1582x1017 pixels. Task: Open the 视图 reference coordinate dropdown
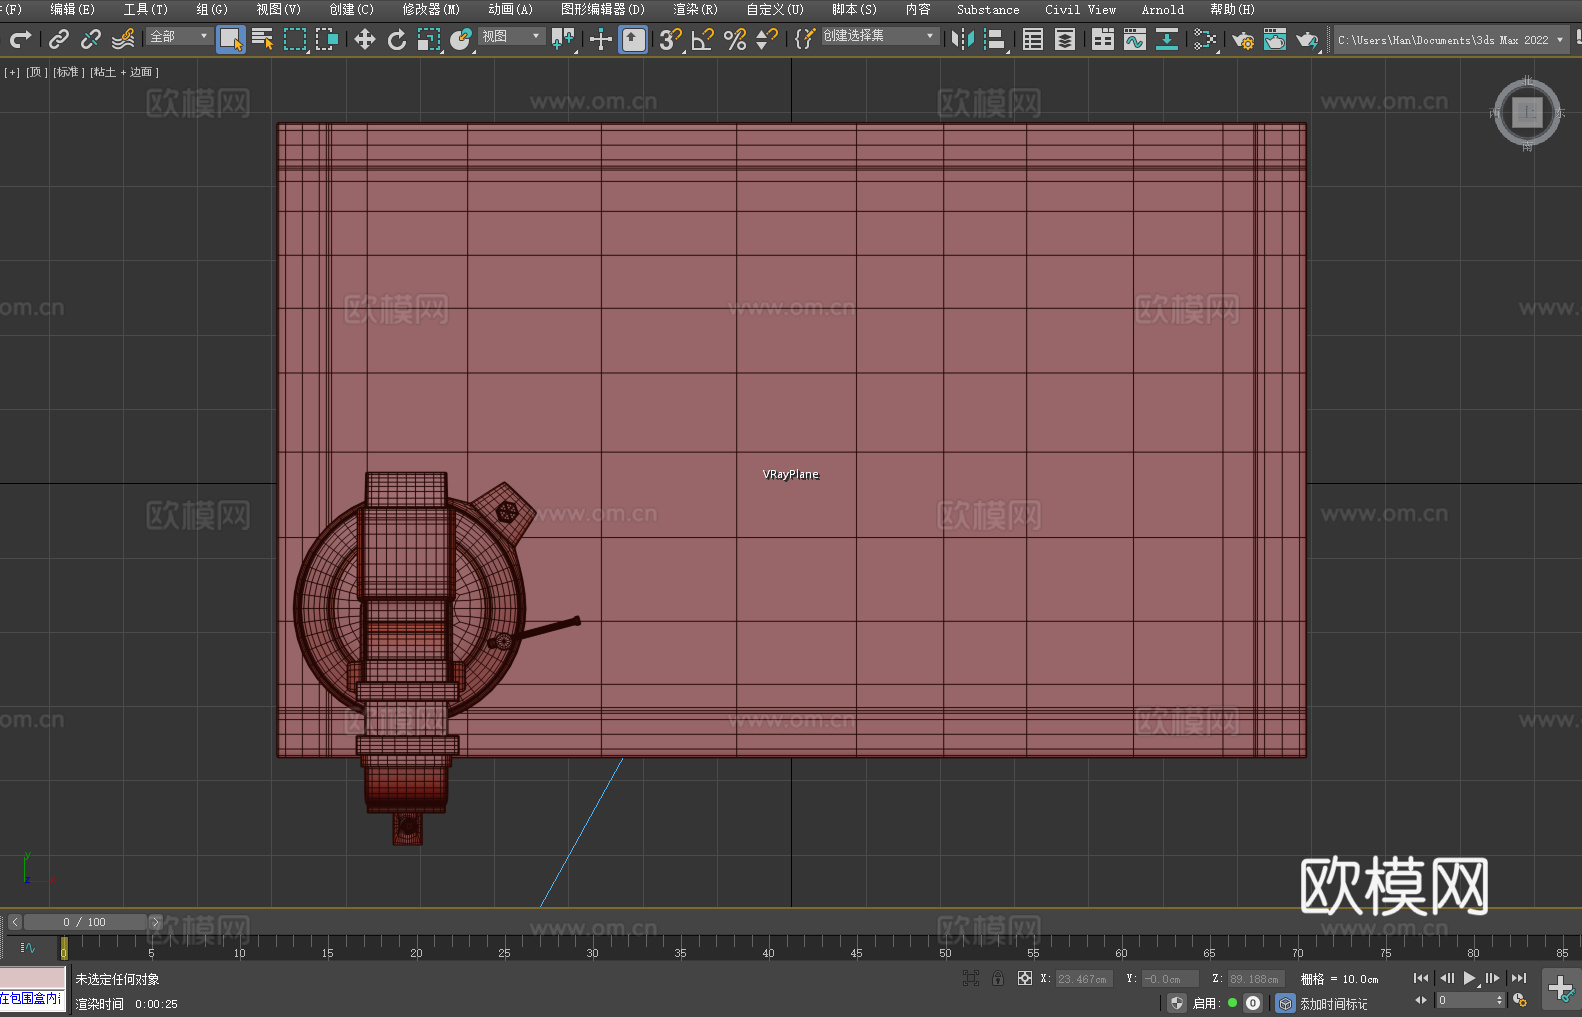click(511, 36)
